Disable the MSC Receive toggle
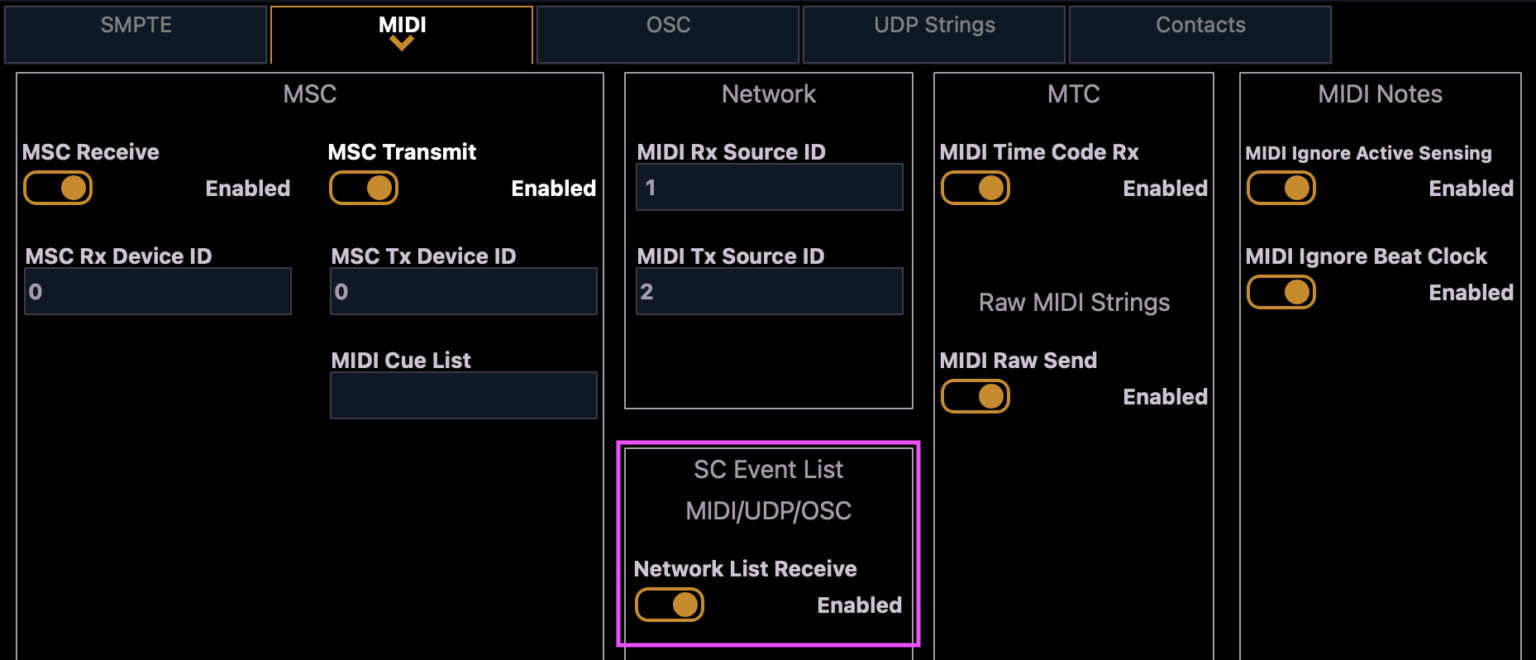The height and width of the screenshot is (660, 1536). (57, 187)
